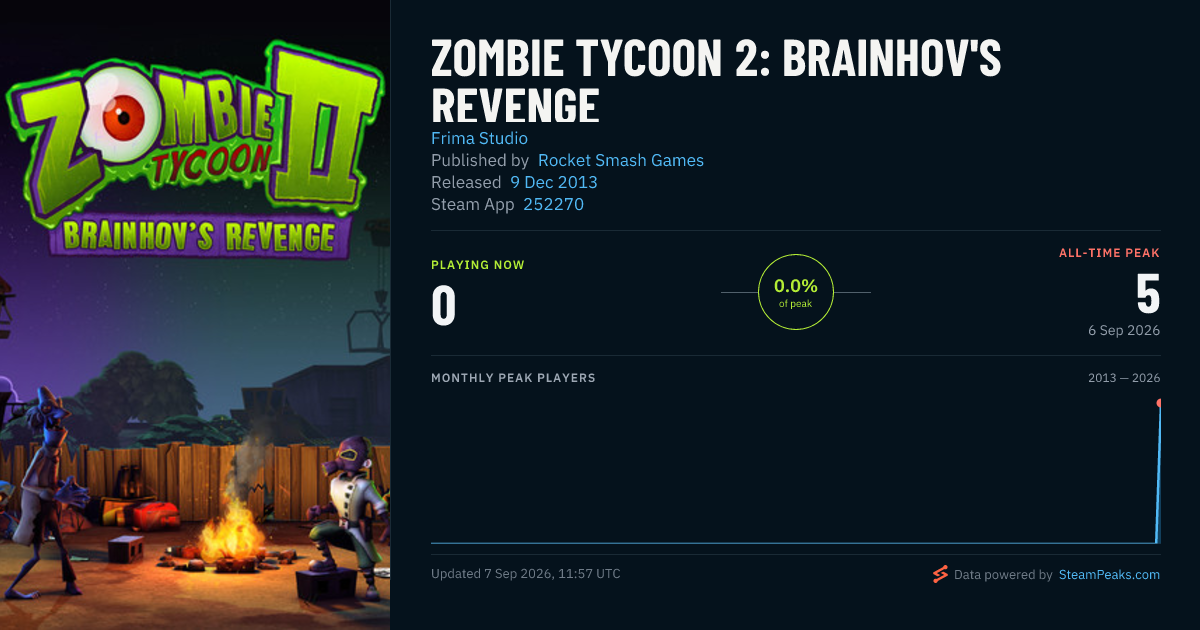Click the Playing Now count 0
Image resolution: width=1200 pixels, height=630 pixels.
[x=444, y=306]
